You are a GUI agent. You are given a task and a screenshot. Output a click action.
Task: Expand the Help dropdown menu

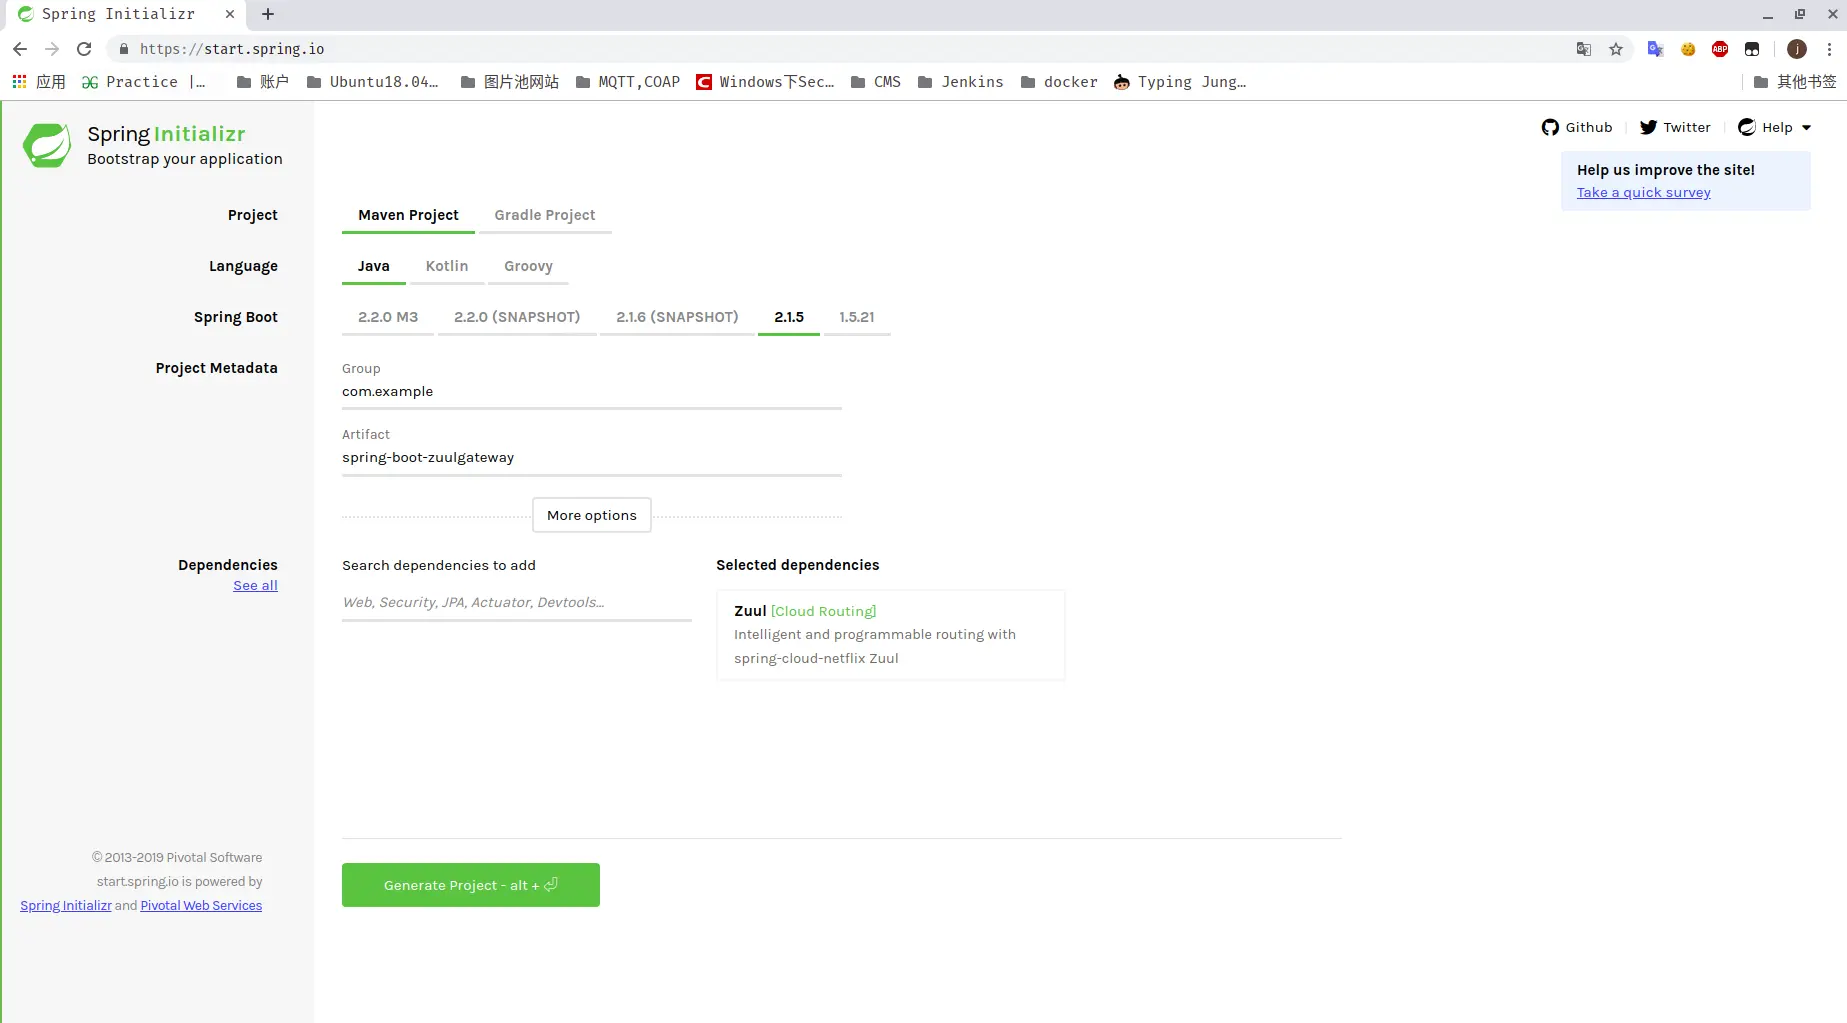point(1775,127)
